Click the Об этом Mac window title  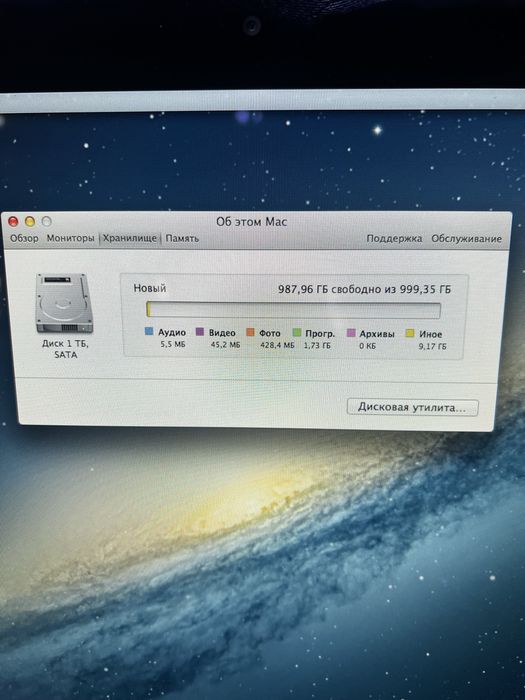(251, 222)
